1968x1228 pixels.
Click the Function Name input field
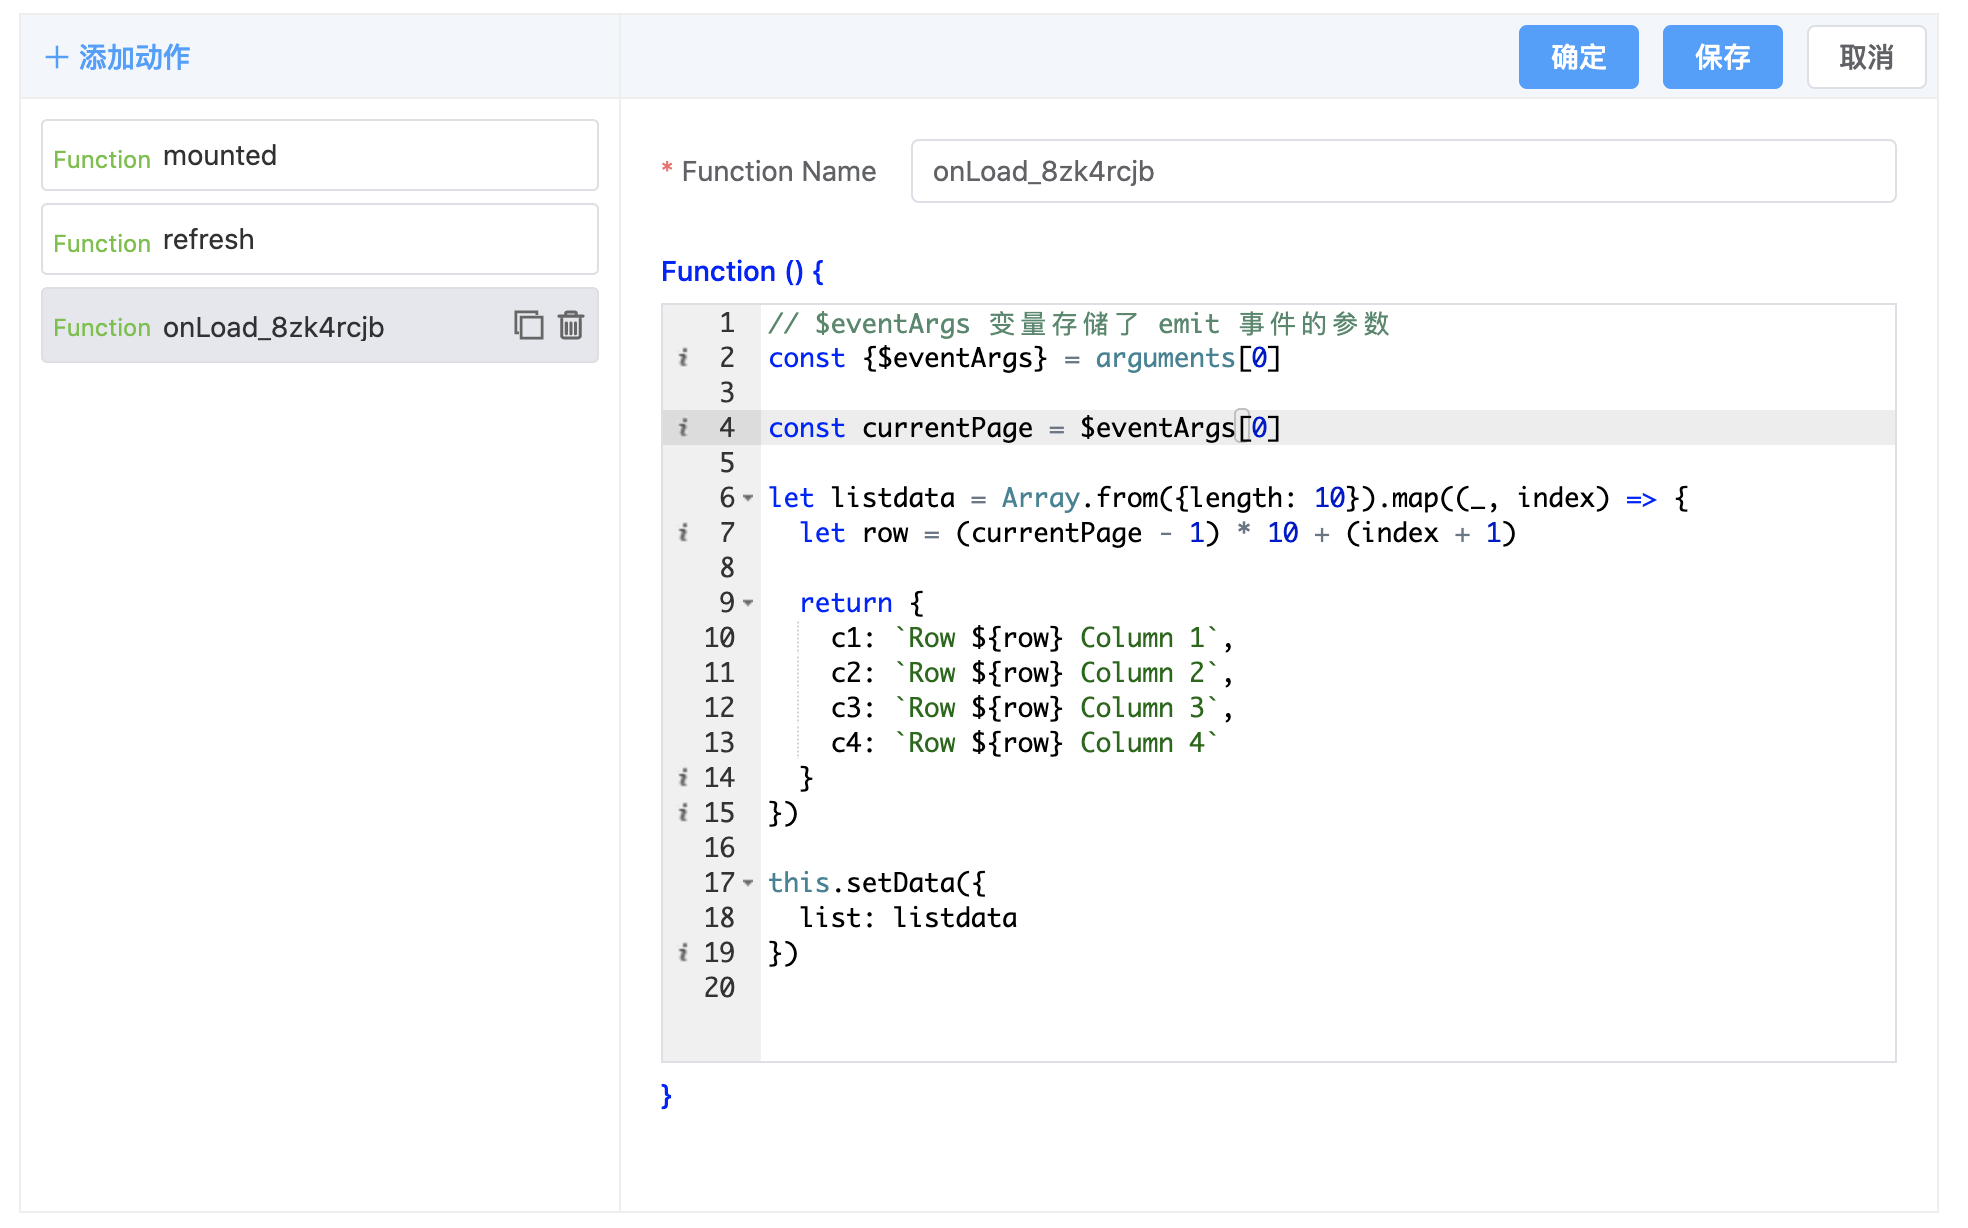coord(1402,172)
